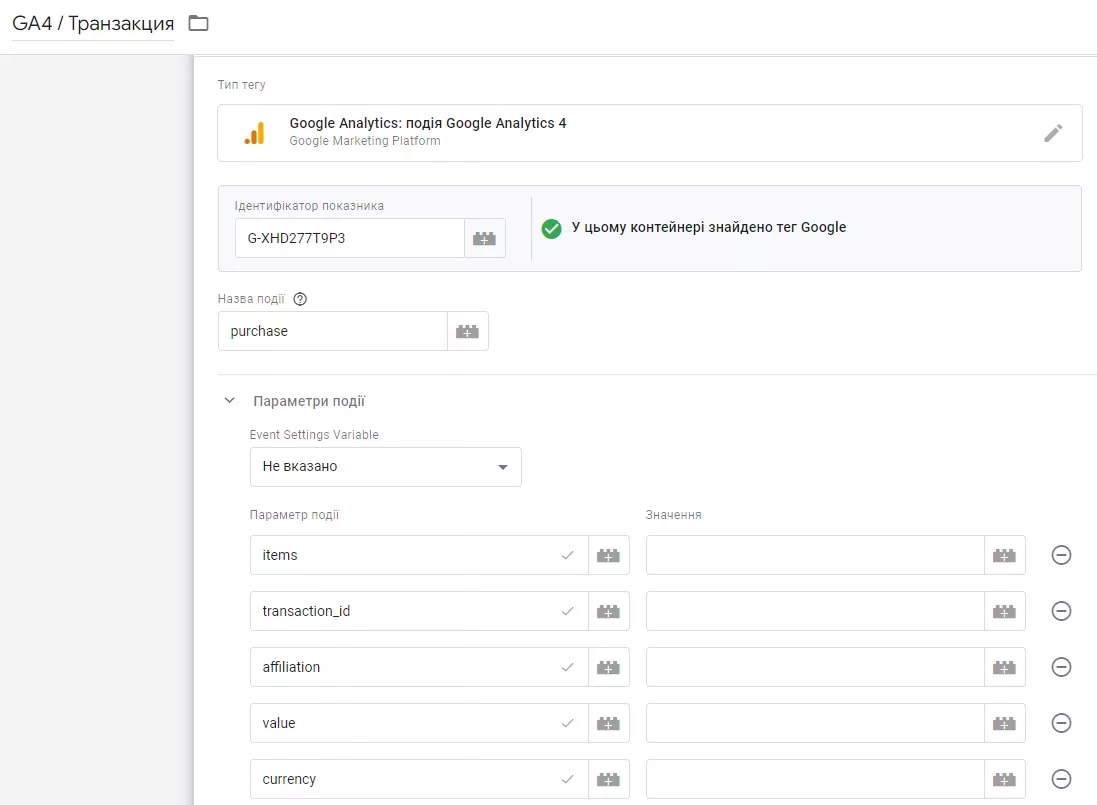Open the Event Settings Variable dropdown
The width and height of the screenshot is (1097, 805).
tap(385, 466)
